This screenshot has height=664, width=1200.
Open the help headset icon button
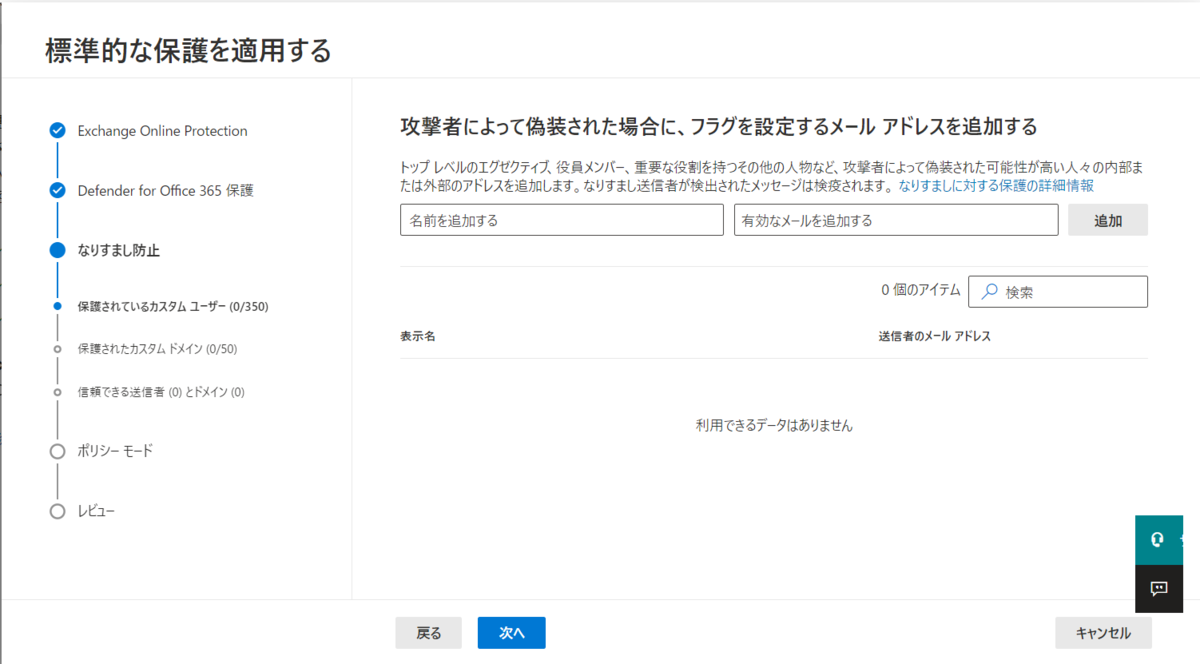[x=1159, y=539]
